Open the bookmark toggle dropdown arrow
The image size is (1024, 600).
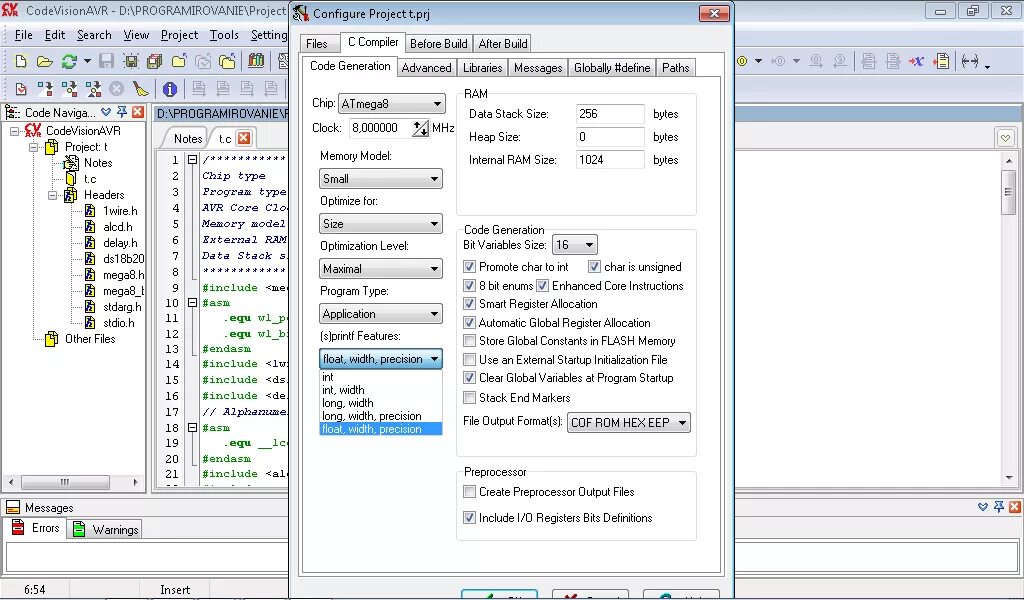758,61
